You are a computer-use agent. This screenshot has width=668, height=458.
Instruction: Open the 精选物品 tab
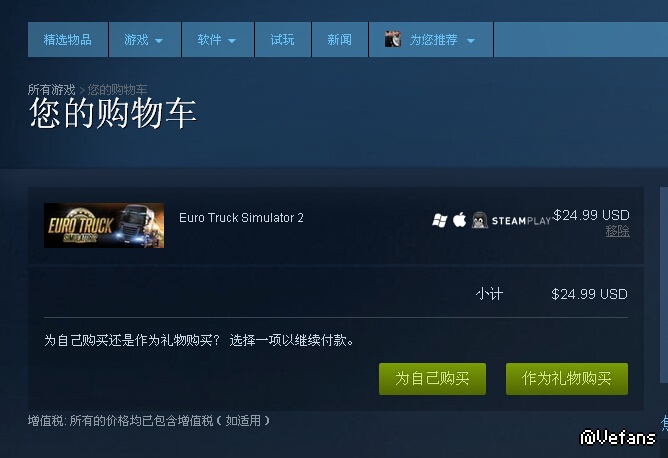tap(68, 40)
